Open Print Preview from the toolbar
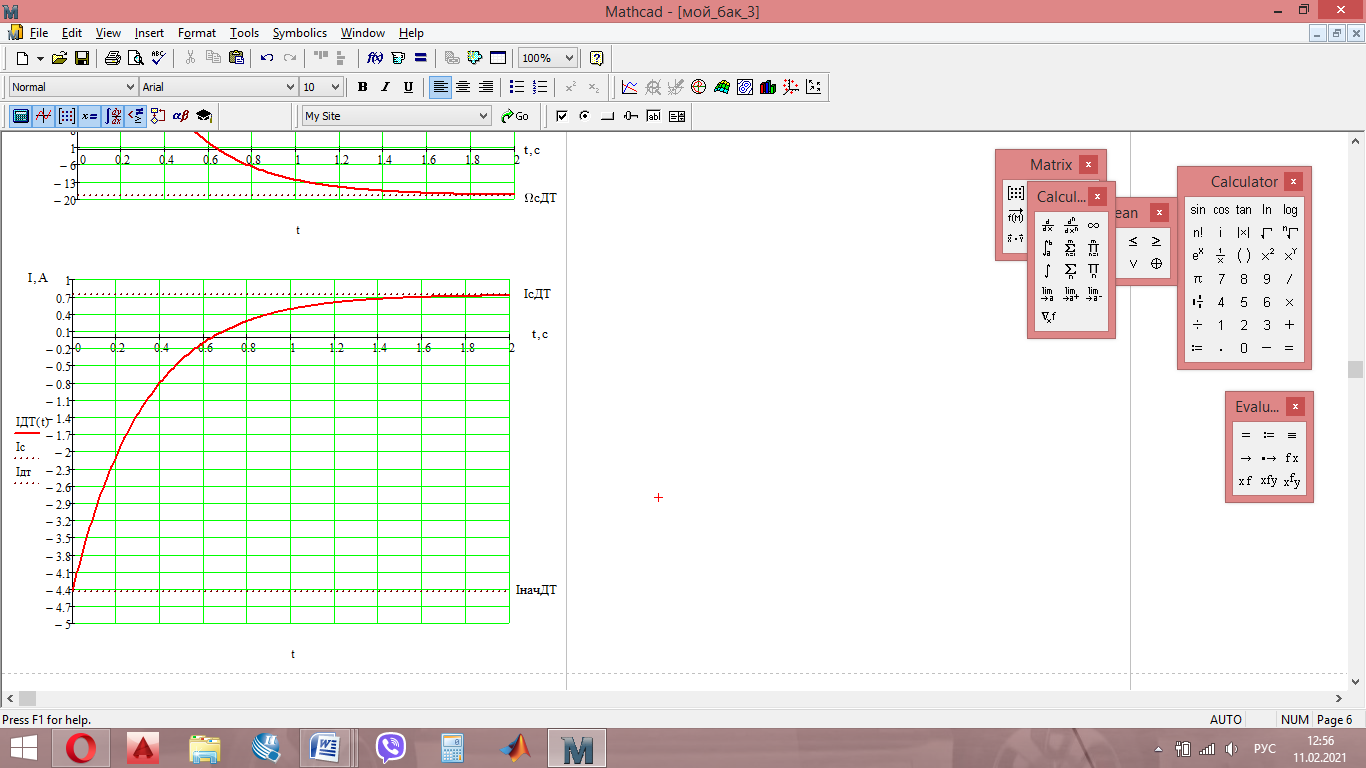 (136, 58)
